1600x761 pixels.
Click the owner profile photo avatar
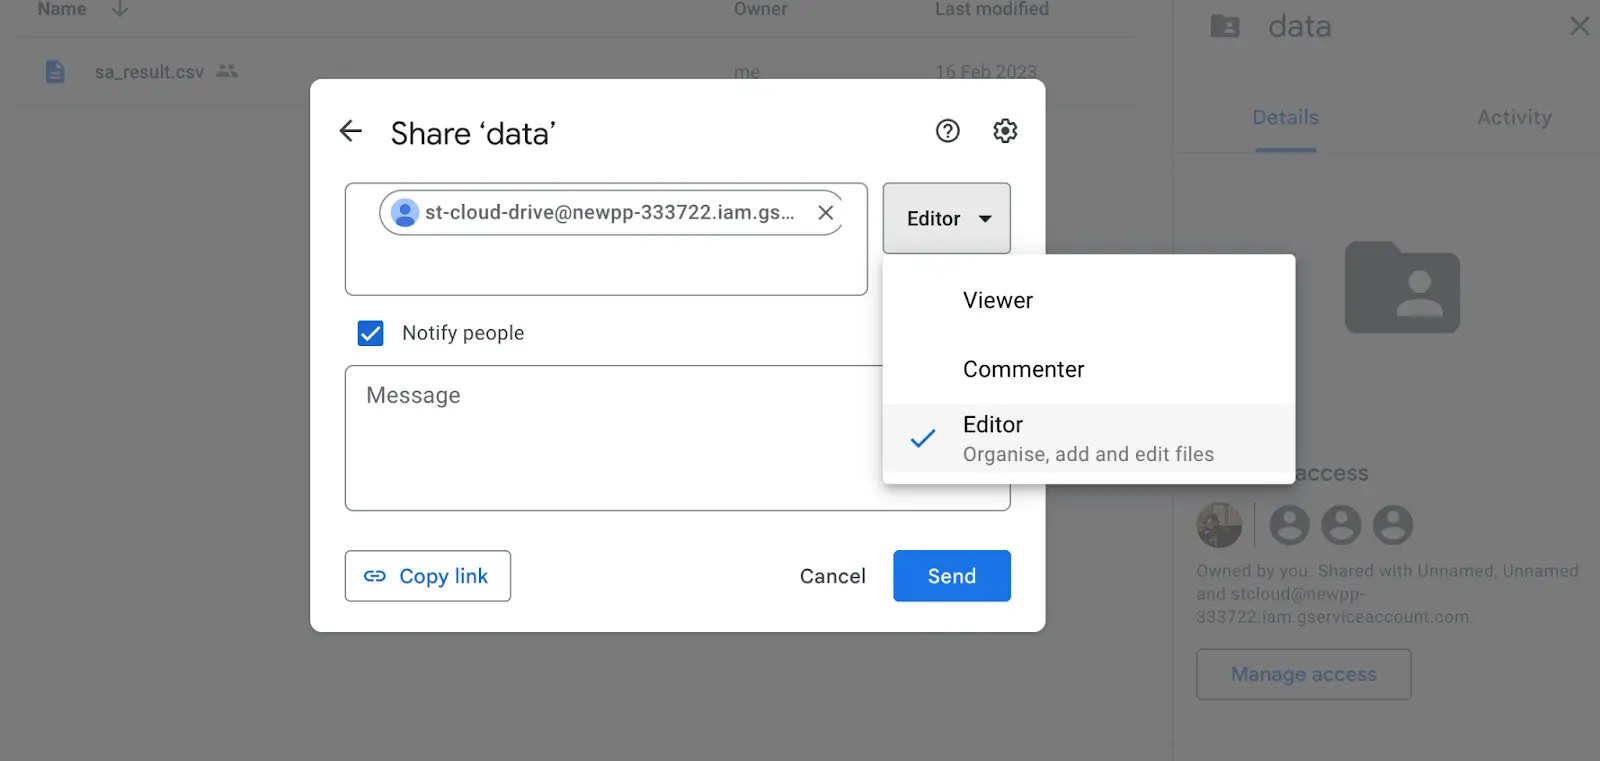pos(1219,525)
